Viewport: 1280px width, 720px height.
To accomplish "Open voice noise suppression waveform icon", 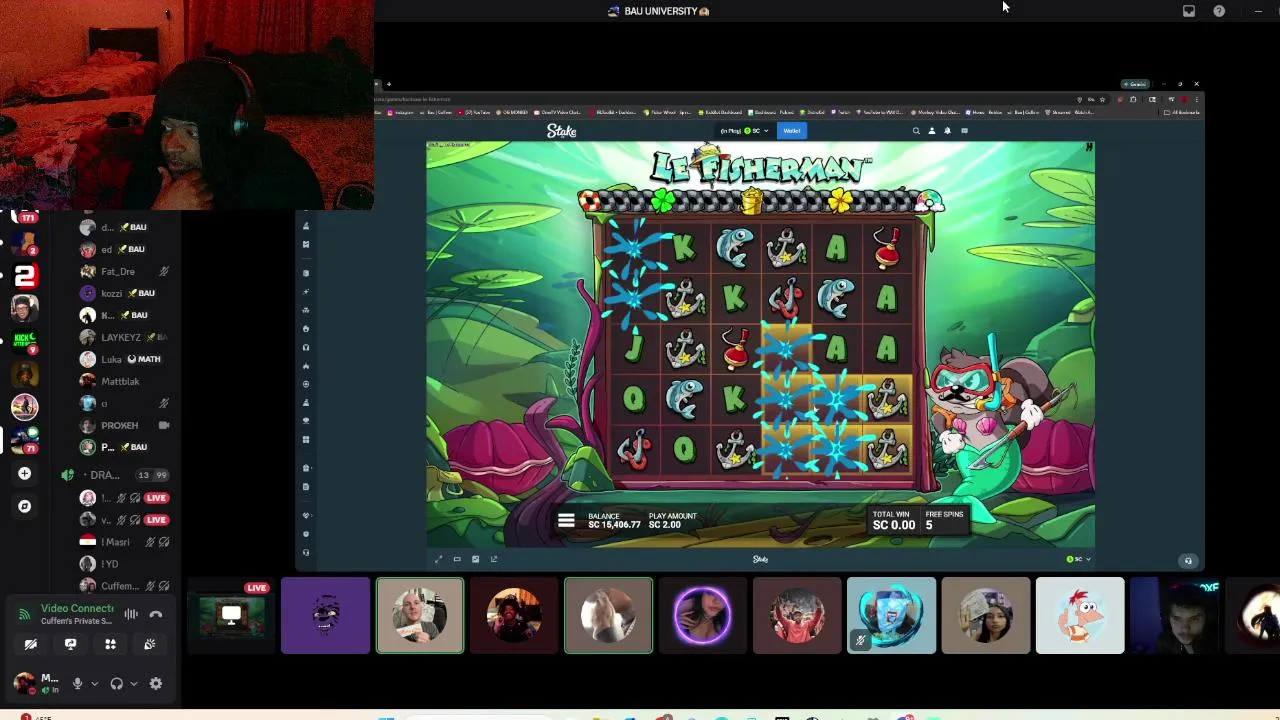I will 131,614.
